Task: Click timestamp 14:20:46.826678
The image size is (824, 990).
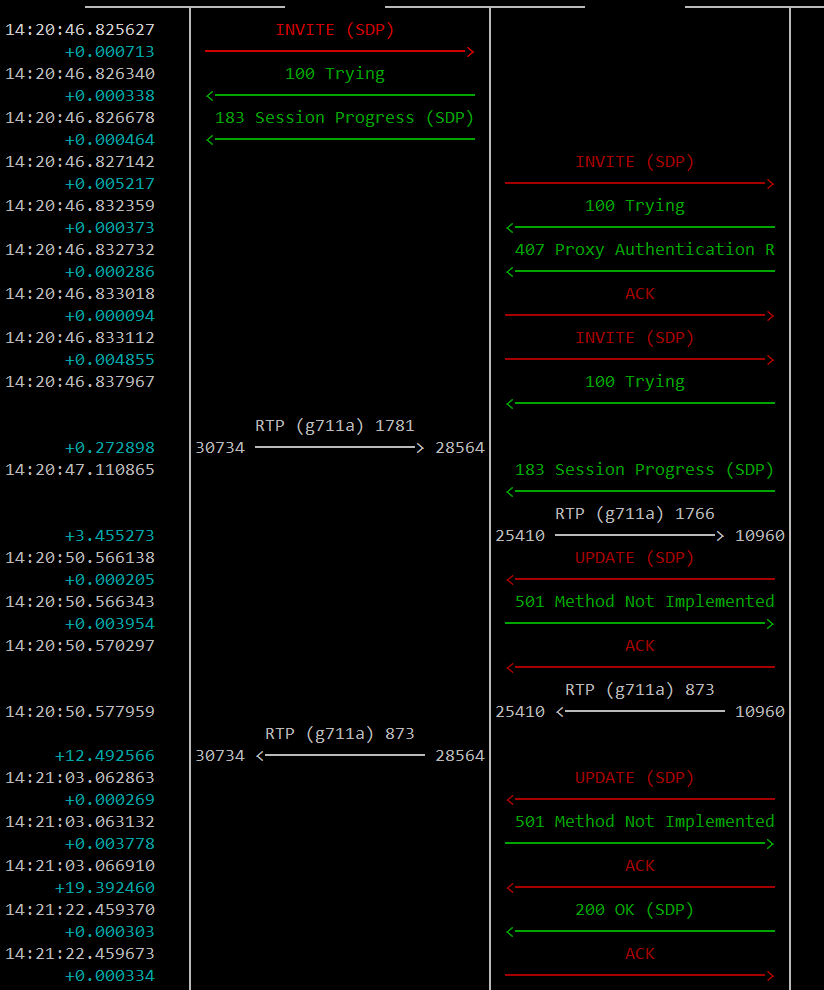Action: [x=80, y=118]
